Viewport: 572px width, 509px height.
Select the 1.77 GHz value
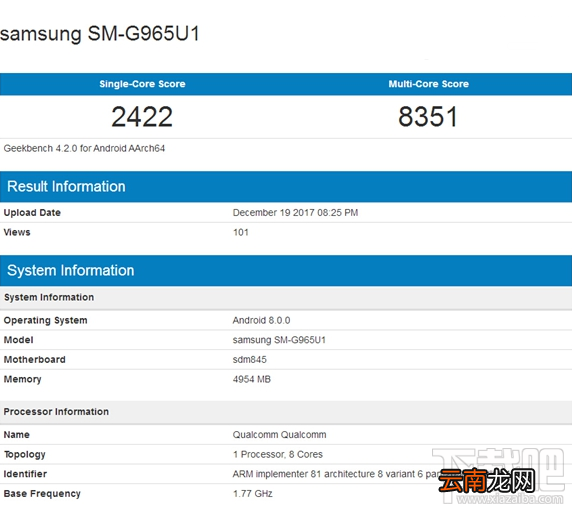tap(252, 494)
